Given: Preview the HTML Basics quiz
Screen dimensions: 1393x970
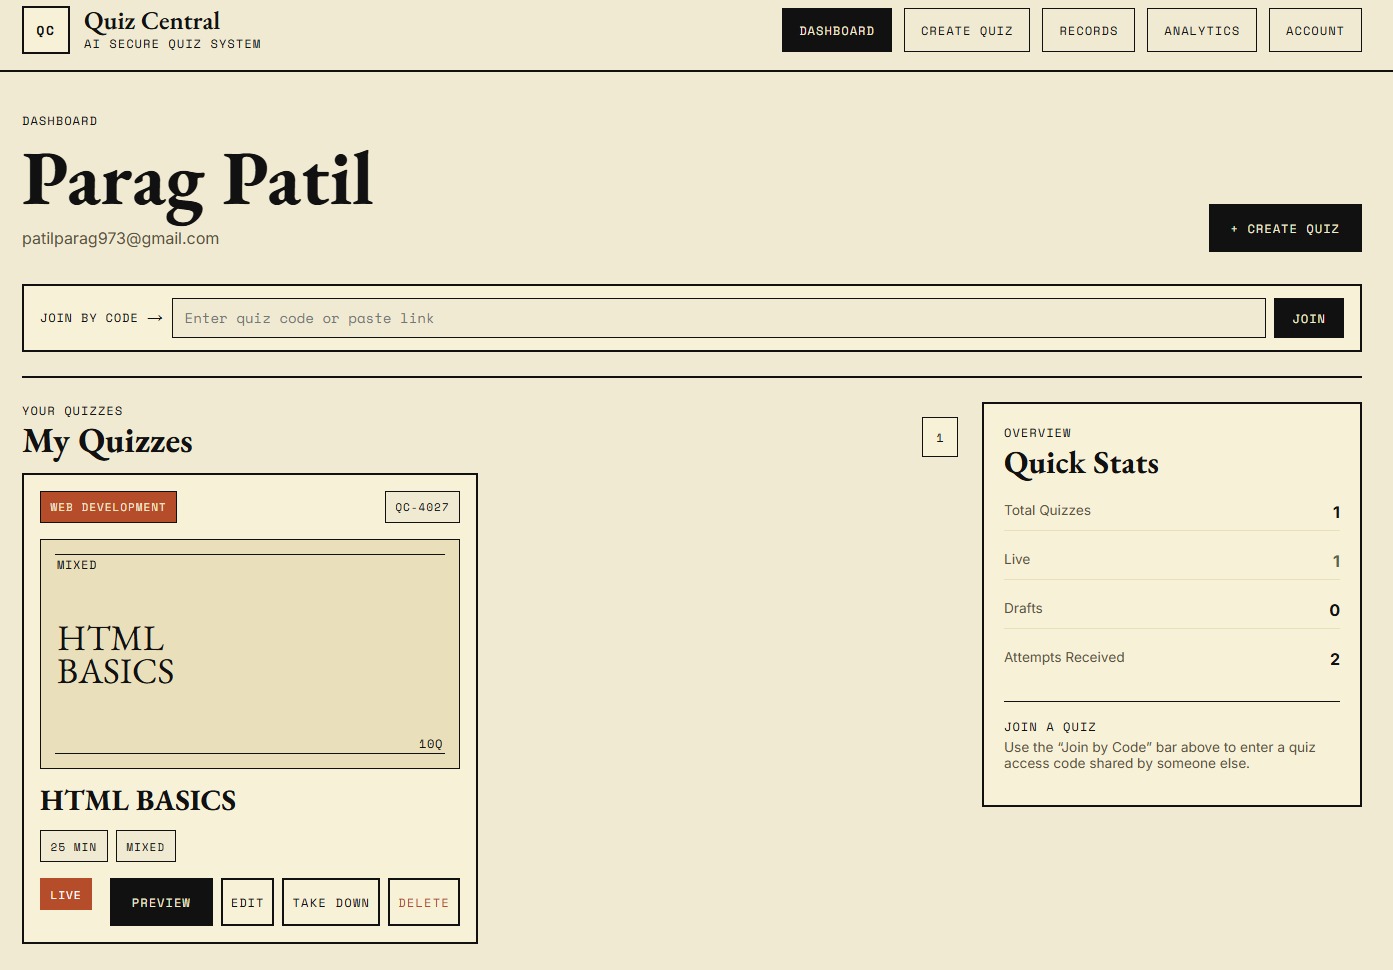Looking at the screenshot, I should [161, 902].
